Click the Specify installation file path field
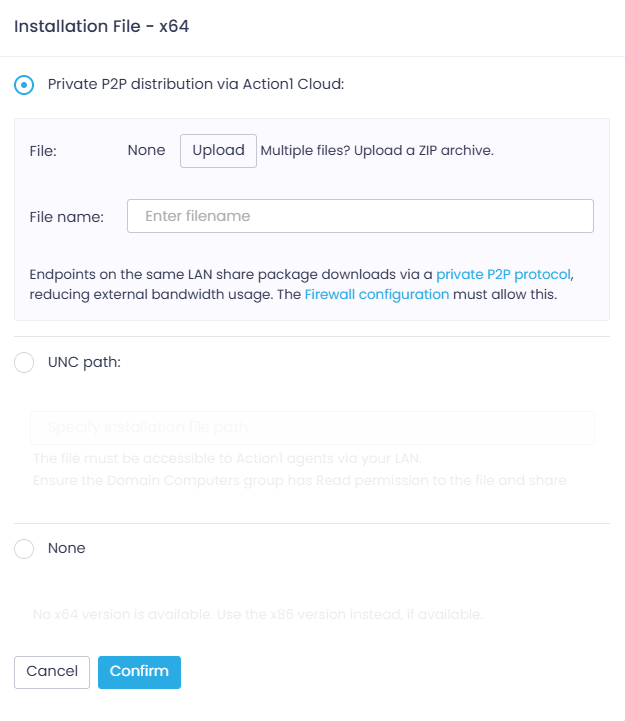 (312, 428)
